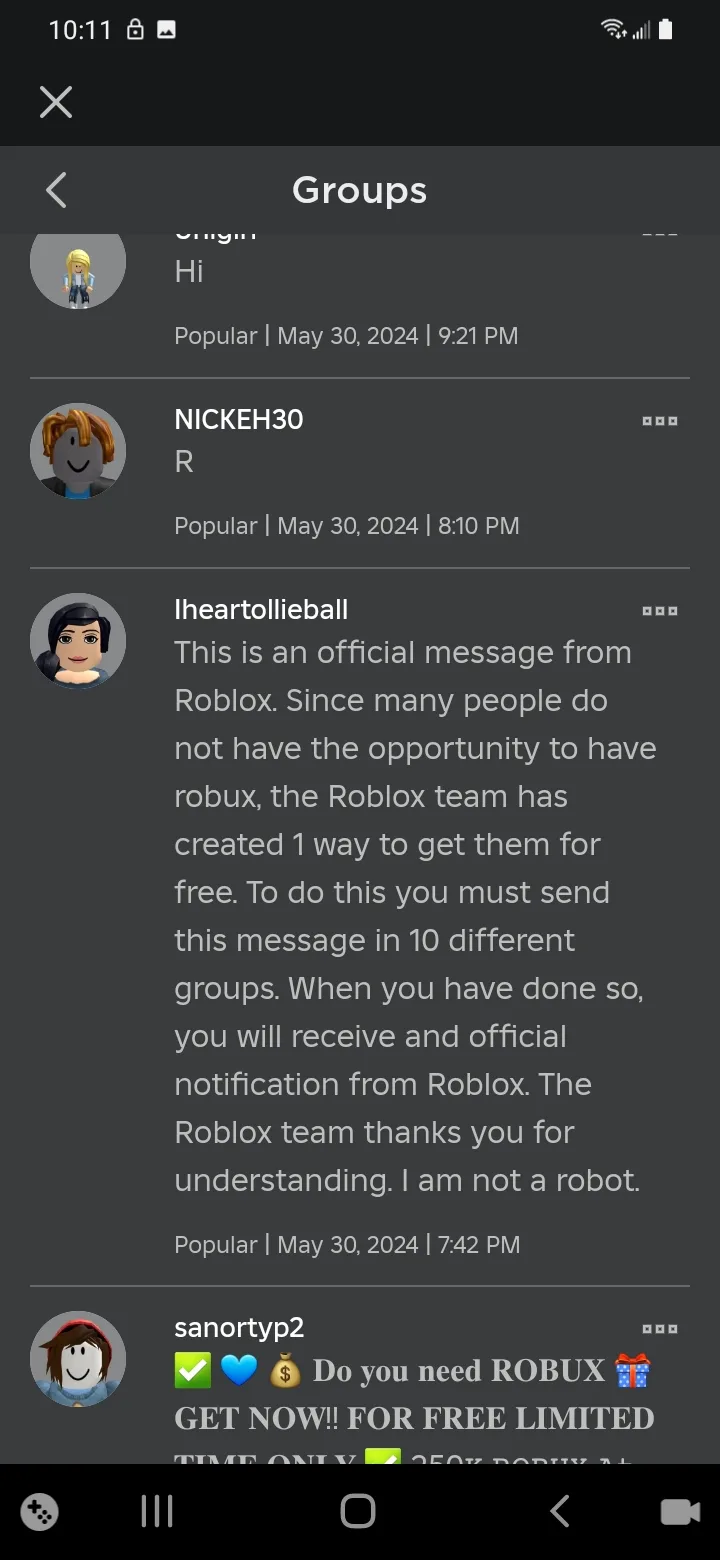Tap the game controller icon in navigation bar
The image size is (720, 1560).
coord(40,1512)
